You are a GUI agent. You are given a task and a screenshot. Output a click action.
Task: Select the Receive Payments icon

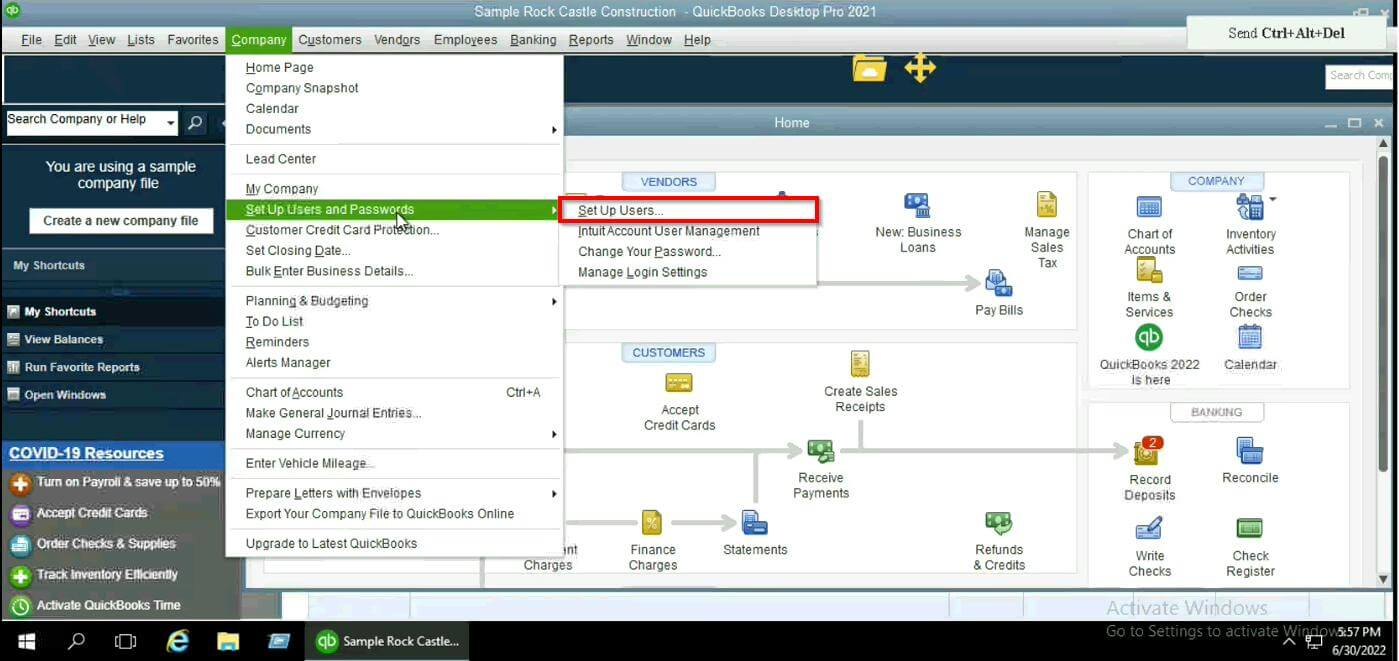pos(820,452)
